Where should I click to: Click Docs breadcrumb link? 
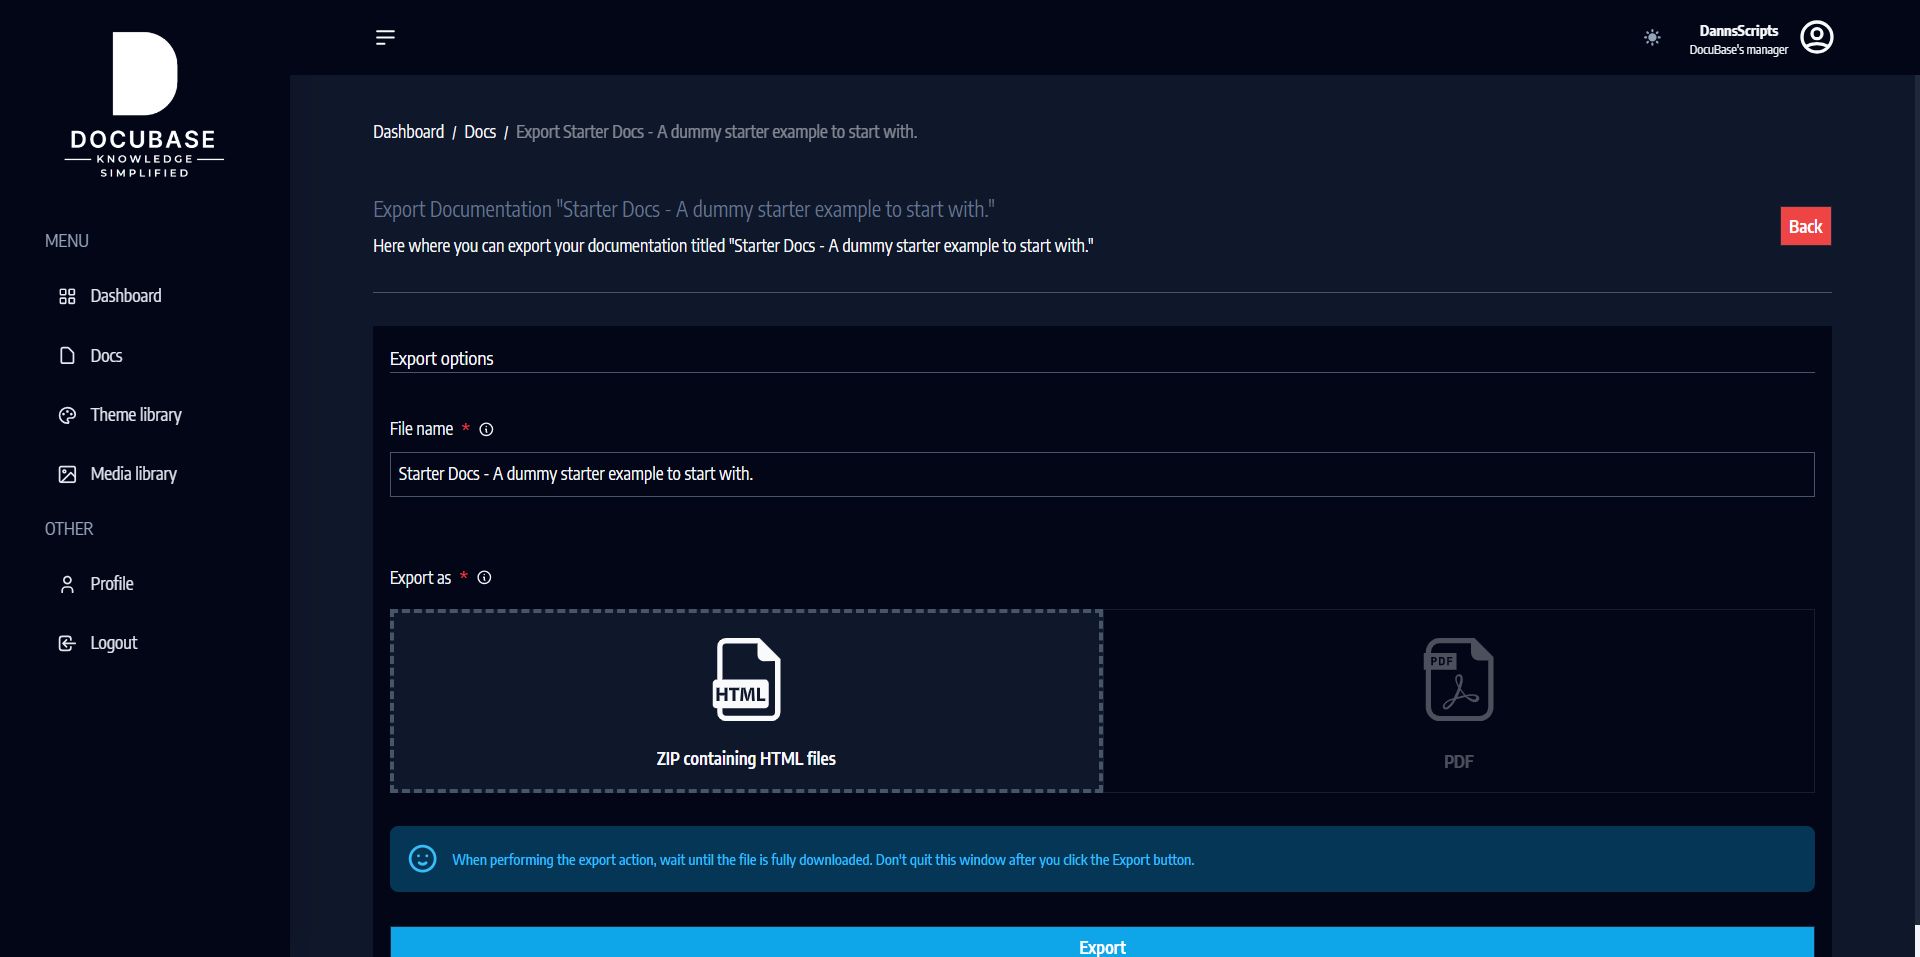pyautogui.click(x=480, y=132)
